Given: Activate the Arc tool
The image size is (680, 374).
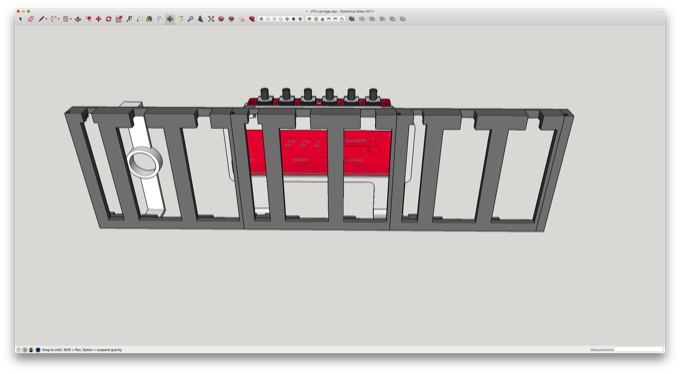Looking at the screenshot, I should coord(53,19).
